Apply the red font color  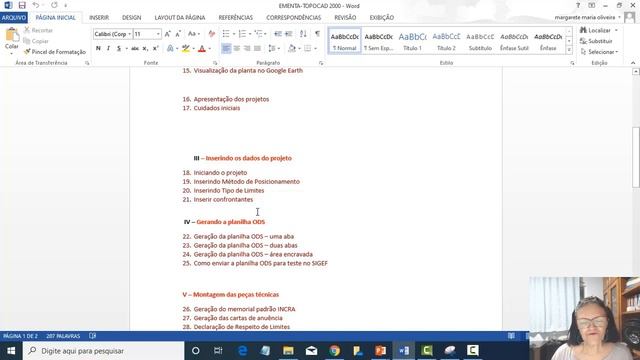coord(202,49)
